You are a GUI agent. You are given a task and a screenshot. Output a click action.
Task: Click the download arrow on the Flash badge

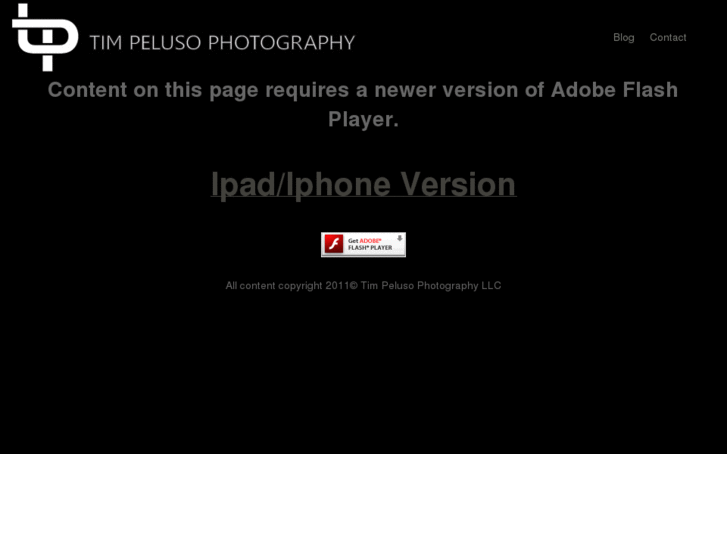click(x=399, y=238)
